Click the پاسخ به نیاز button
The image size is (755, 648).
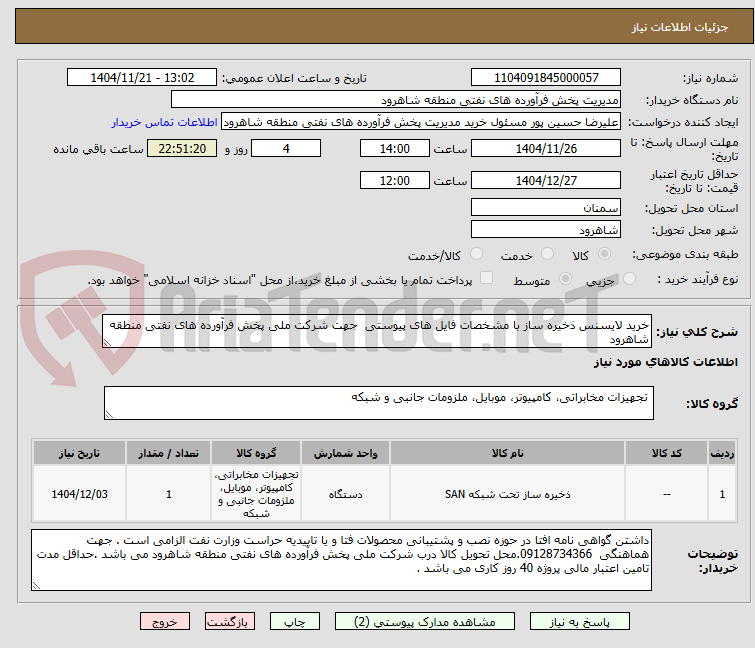(579, 622)
